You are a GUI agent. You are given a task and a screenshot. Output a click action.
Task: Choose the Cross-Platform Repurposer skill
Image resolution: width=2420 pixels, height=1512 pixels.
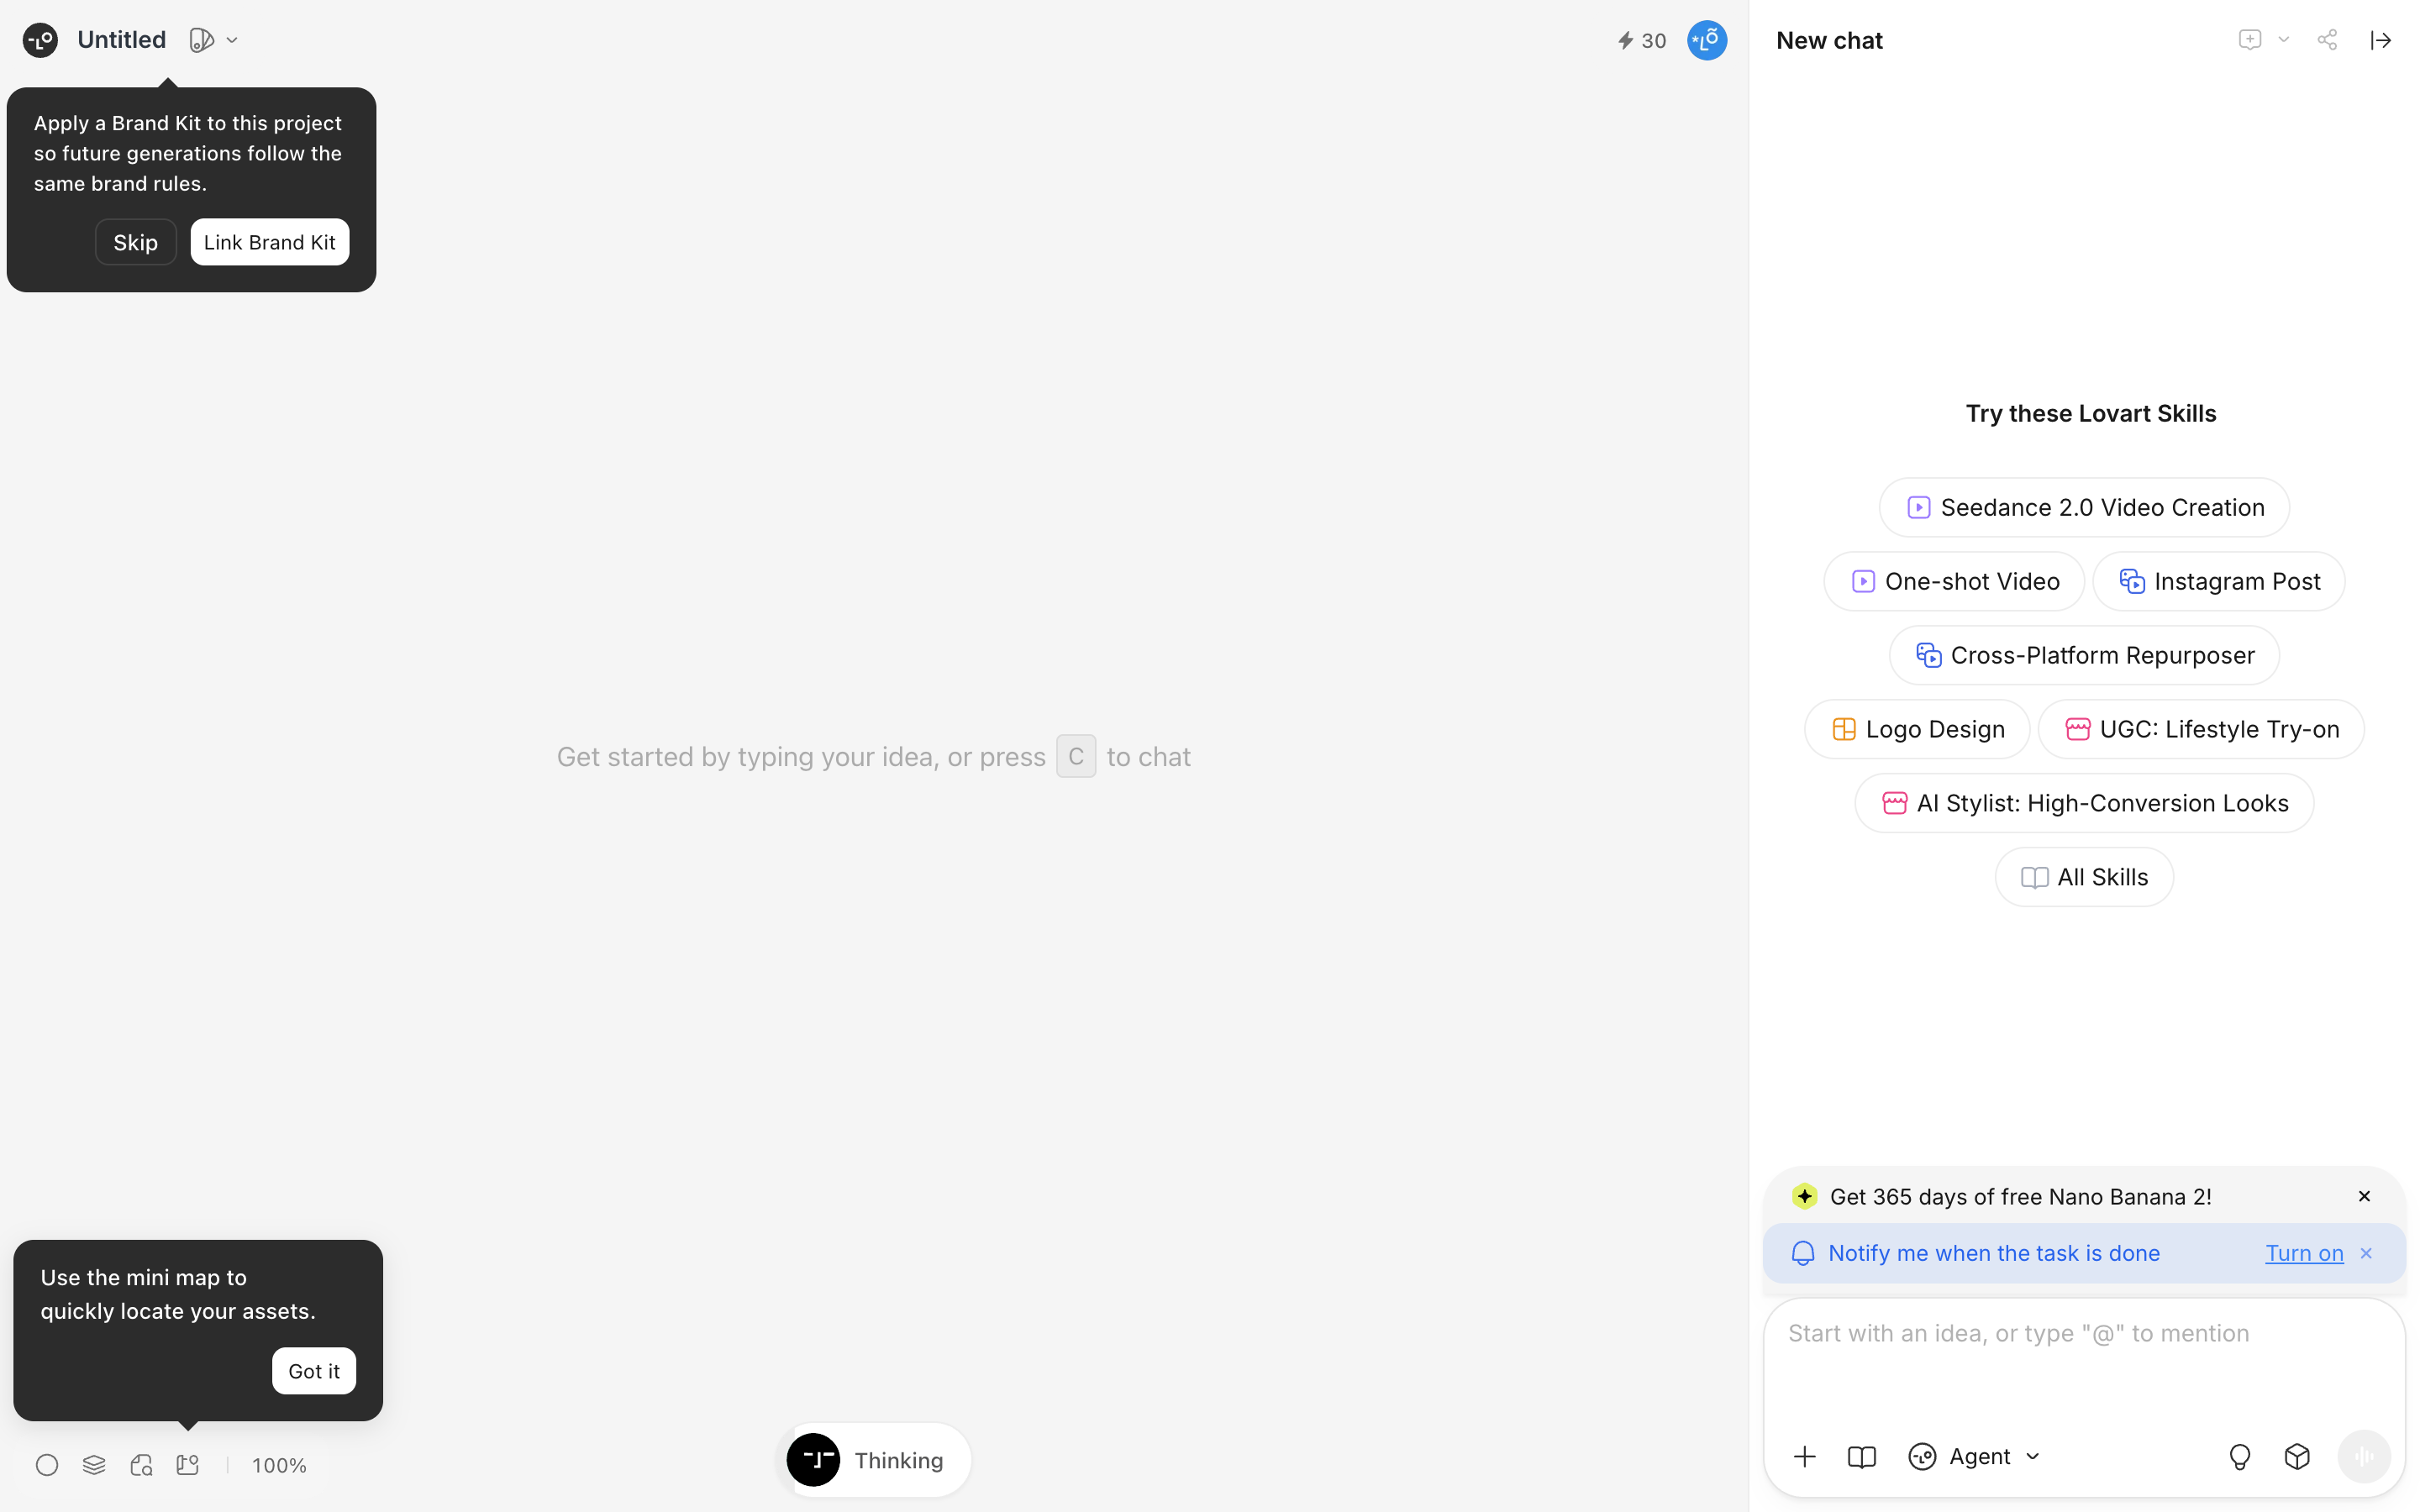point(2084,655)
